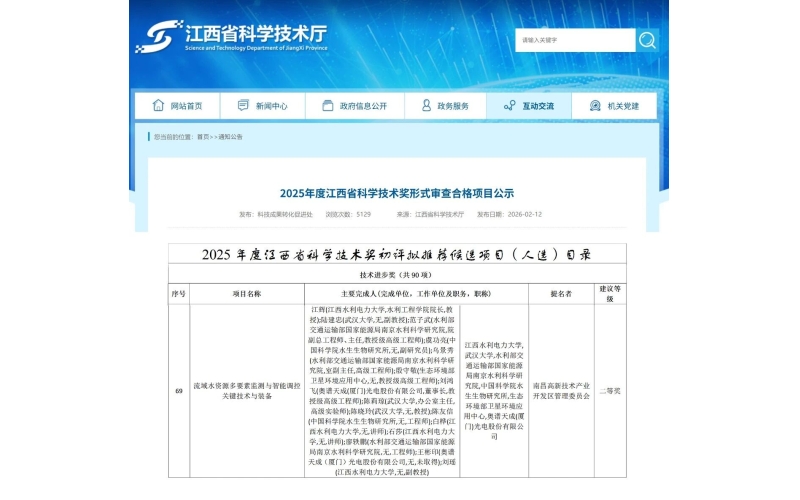Open the 互动交流 nav item
Screen dimensions: 800x500
(529, 106)
